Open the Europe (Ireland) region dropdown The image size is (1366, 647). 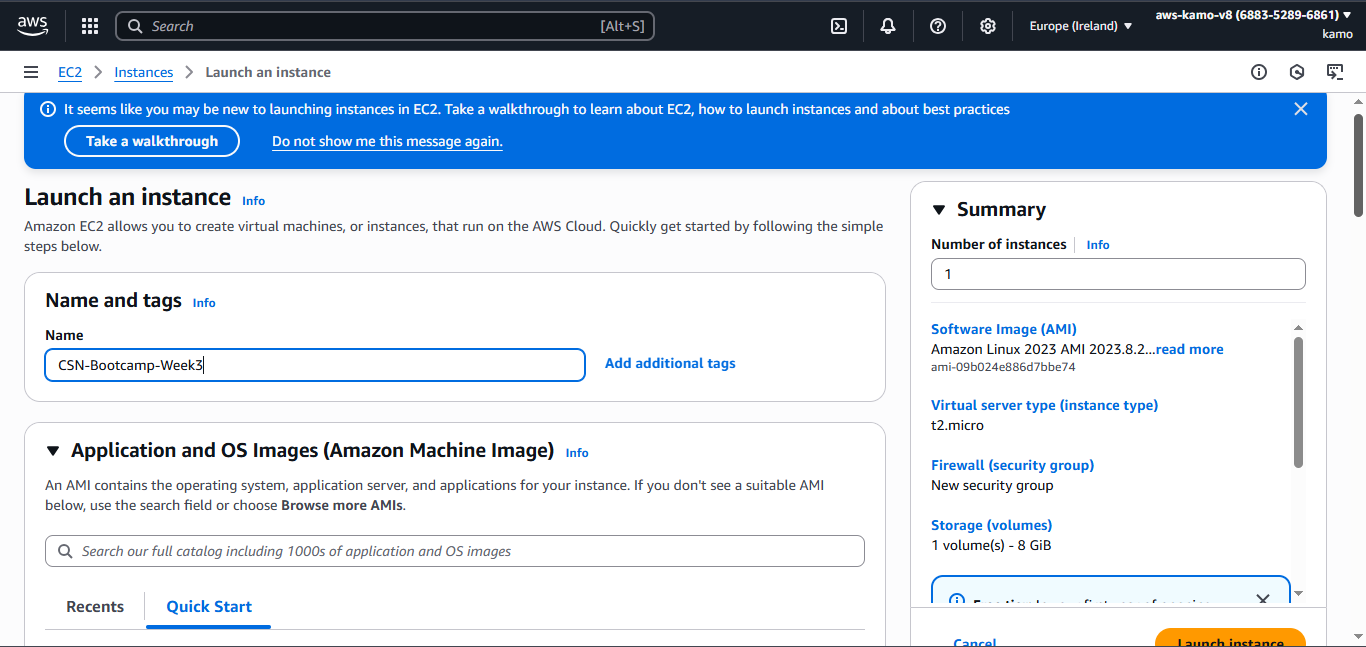point(1080,25)
